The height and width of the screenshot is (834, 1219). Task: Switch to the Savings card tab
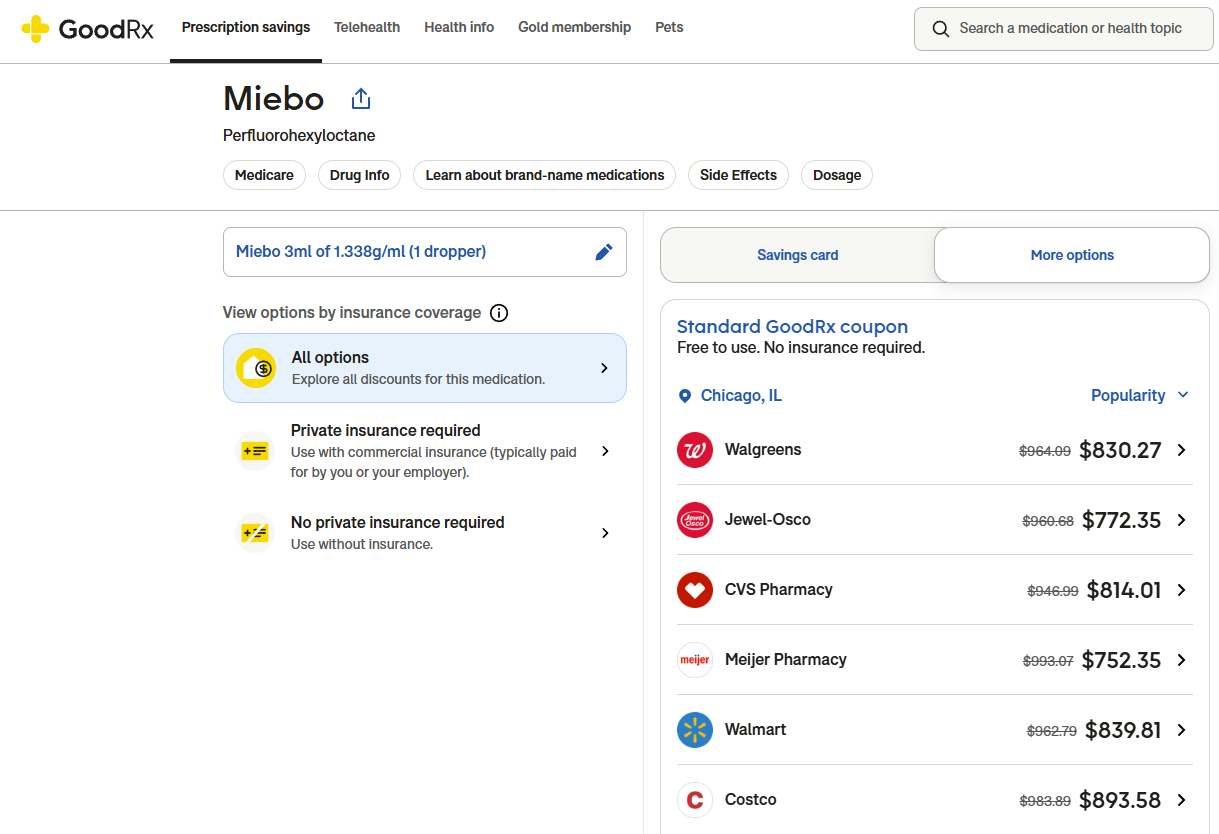(x=797, y=255)
